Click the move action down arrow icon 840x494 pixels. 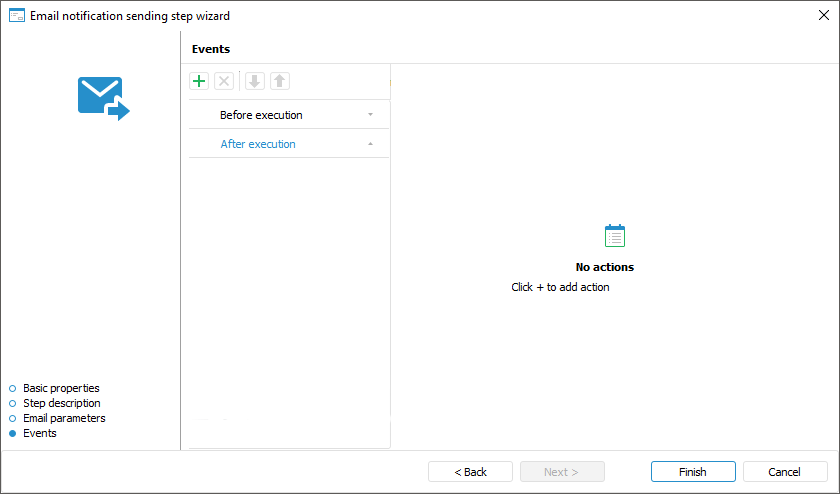click(254, 81)
